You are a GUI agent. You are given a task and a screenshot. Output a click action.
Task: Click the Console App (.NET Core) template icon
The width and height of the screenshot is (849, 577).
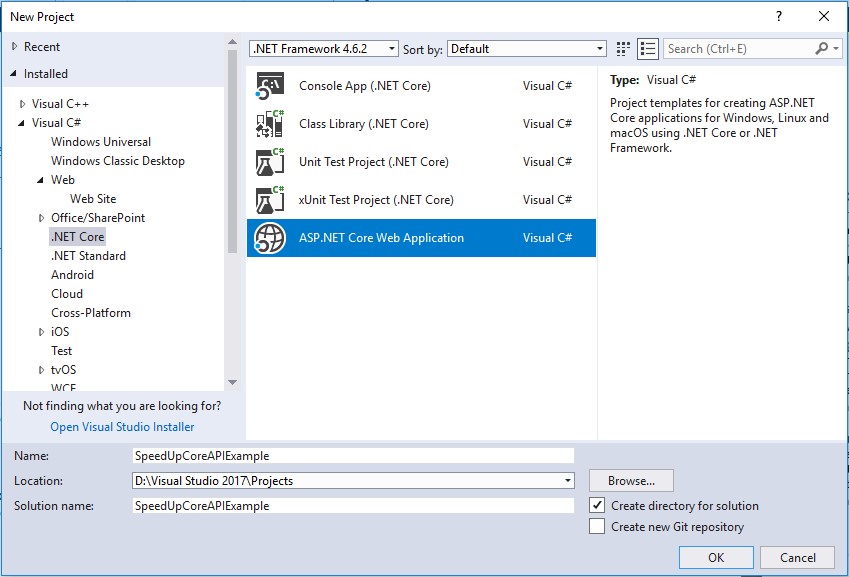click(270, 86)
